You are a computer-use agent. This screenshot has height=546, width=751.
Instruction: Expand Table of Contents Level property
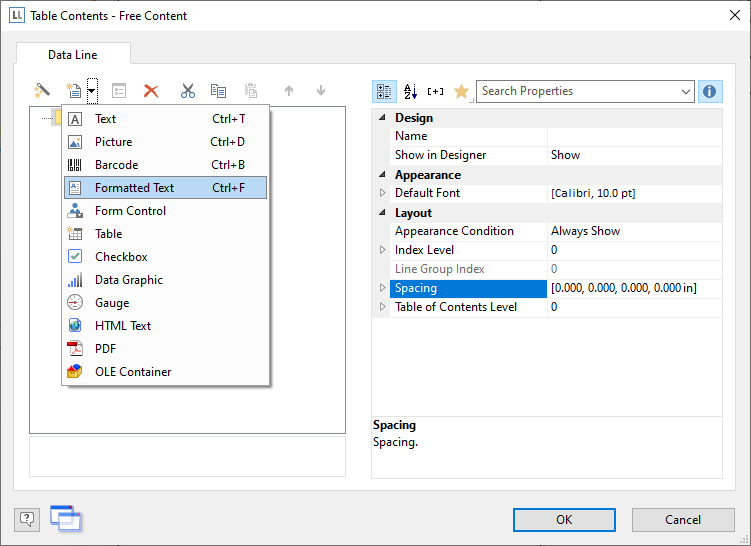pos(382,307)
